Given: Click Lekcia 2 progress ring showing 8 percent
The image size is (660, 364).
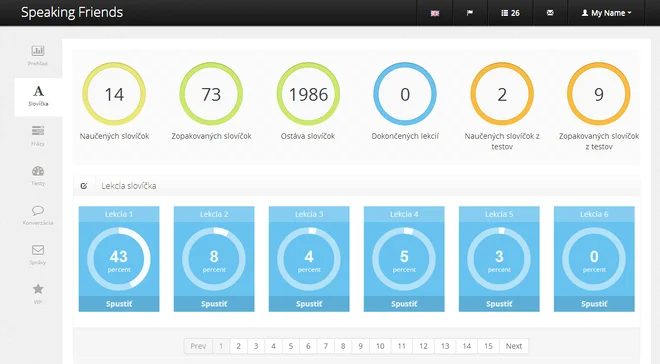Looking at the screenshot, I should coord(214,259).
